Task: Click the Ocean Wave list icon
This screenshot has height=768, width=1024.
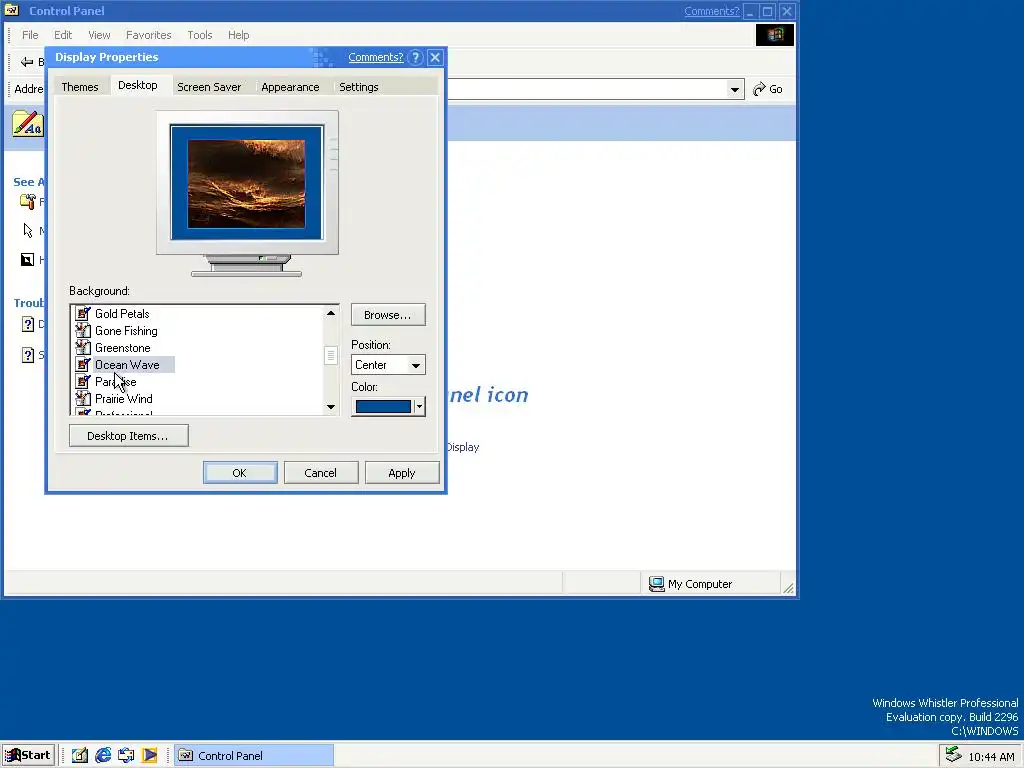Action: click(x=83, y=364)
